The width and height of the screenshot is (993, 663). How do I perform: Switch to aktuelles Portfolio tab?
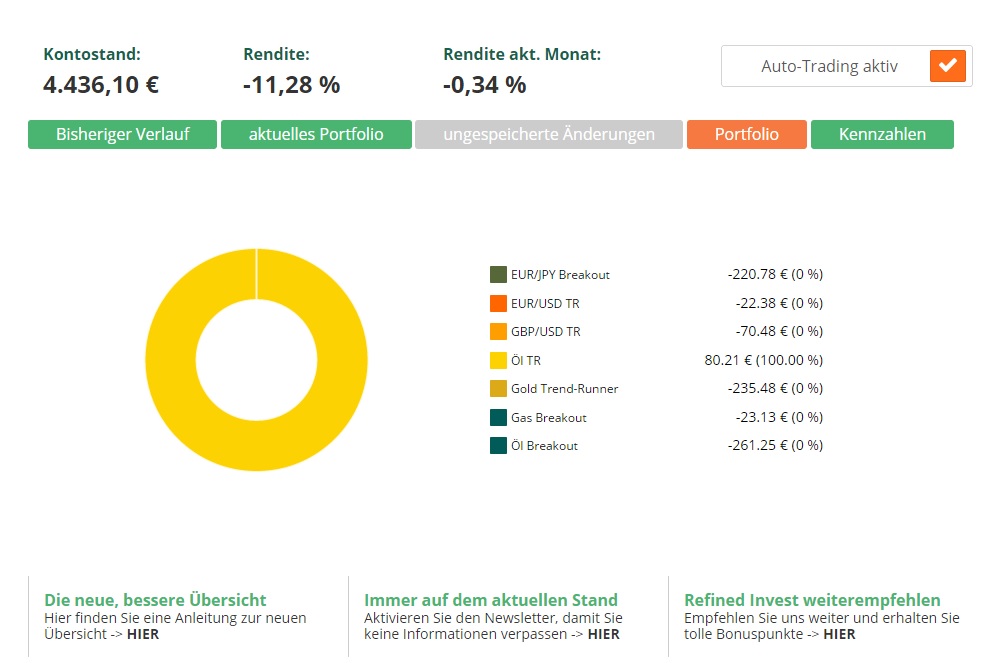pos(316,134)
